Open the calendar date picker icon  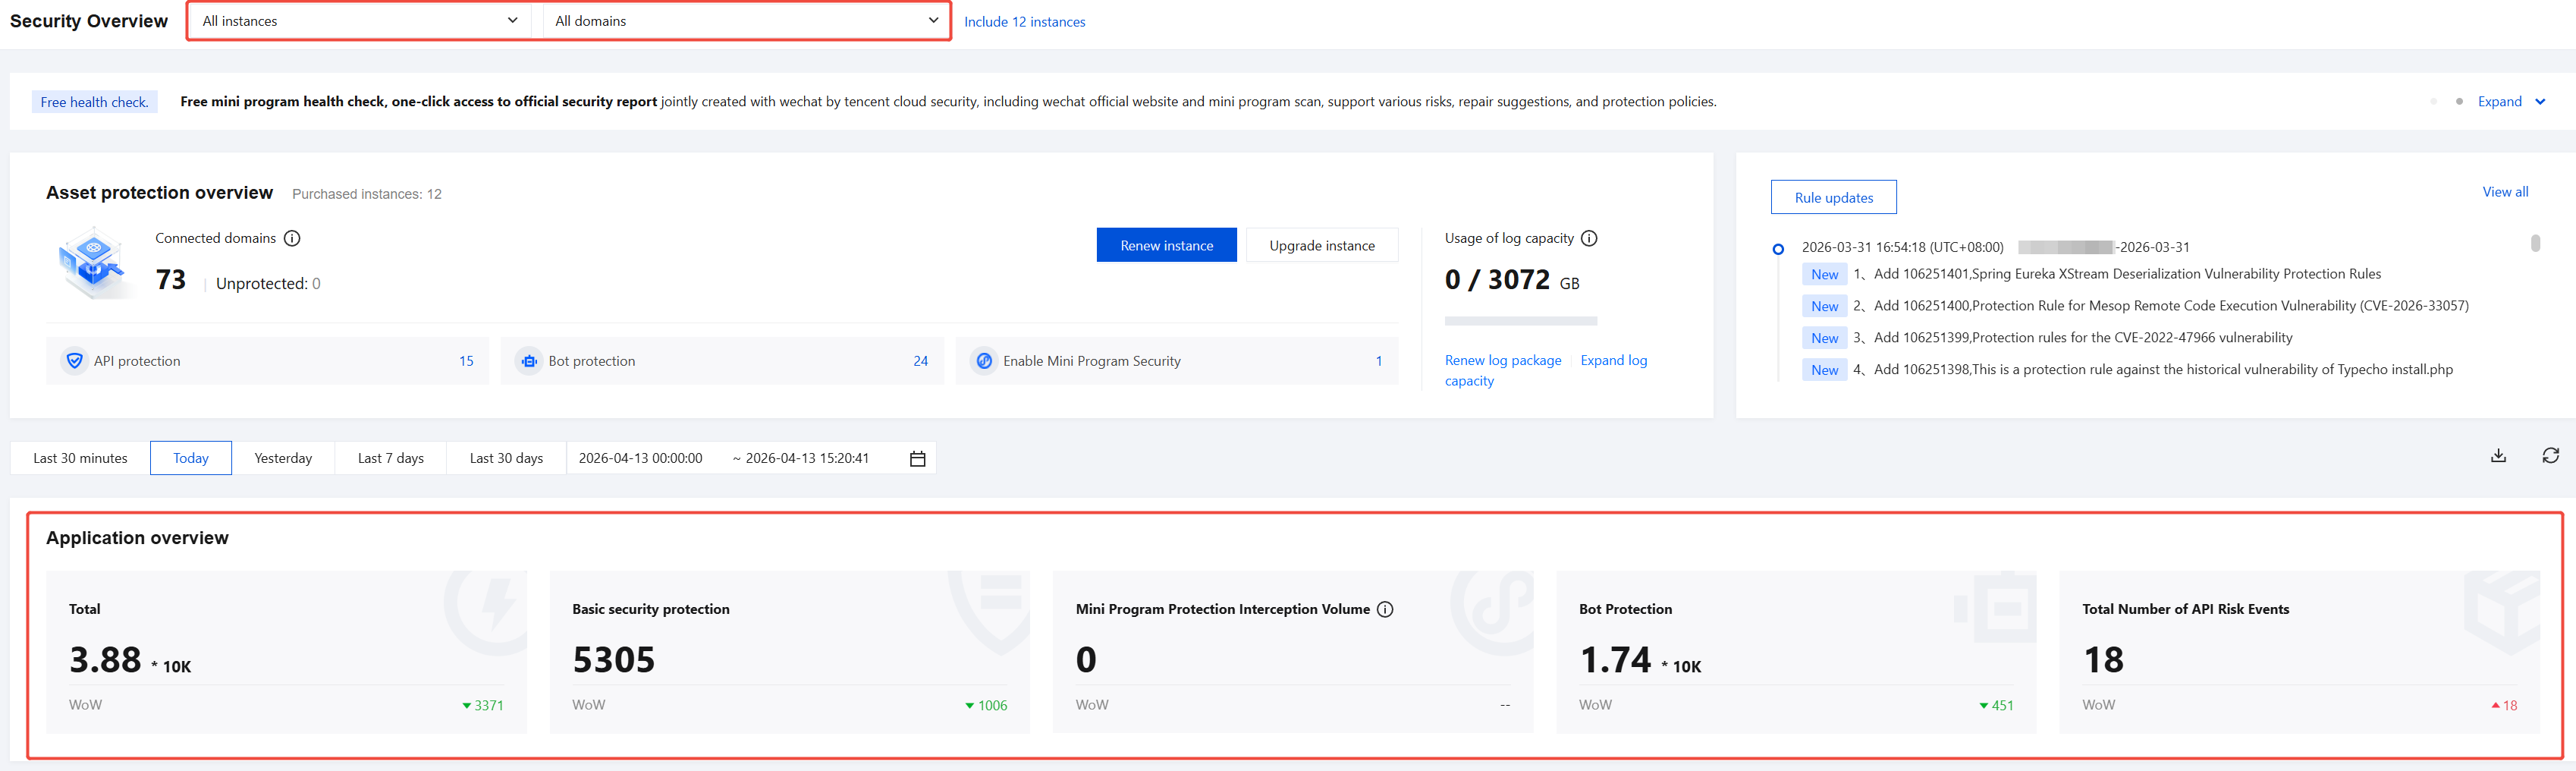point(917,459)
